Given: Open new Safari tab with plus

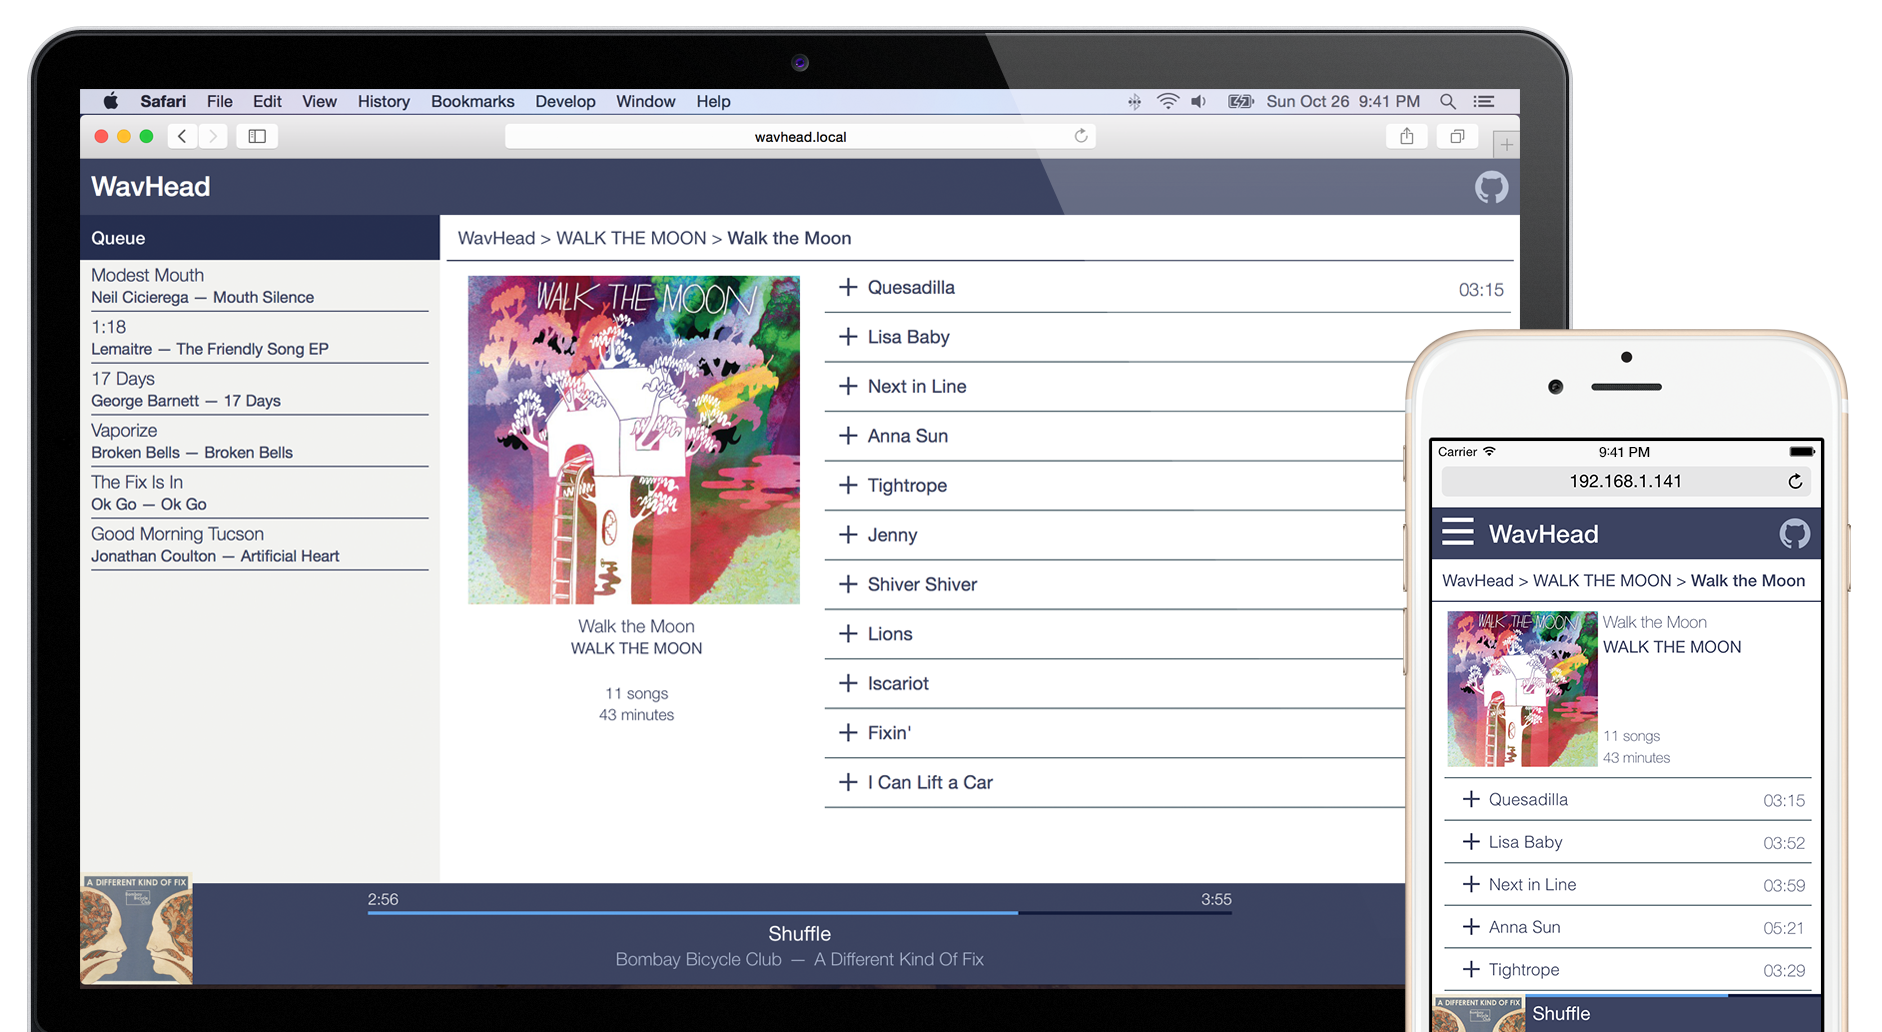Looking at the screenshot, I should point(1506,145).
